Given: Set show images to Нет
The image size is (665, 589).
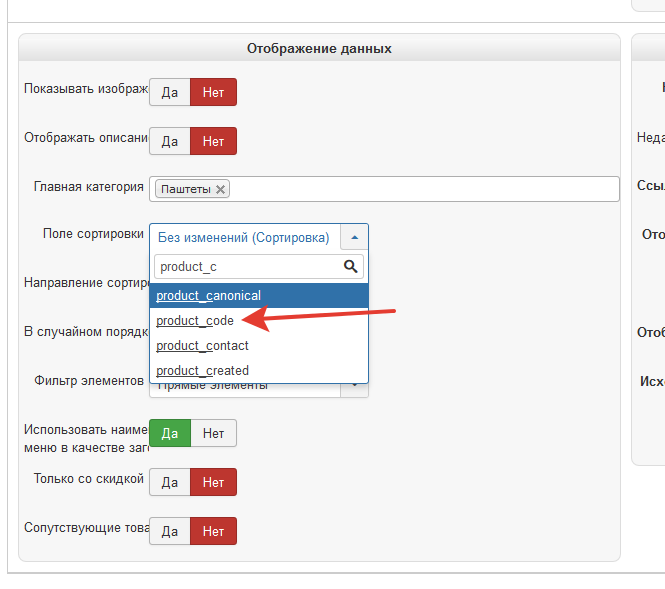Looking at the screenshot, I should point(213,93).
